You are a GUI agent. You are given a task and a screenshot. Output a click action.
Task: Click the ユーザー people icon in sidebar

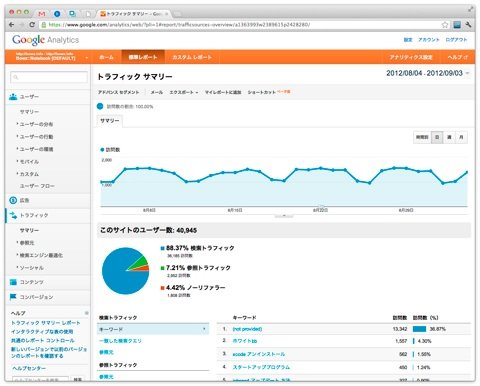coord(13,97)
